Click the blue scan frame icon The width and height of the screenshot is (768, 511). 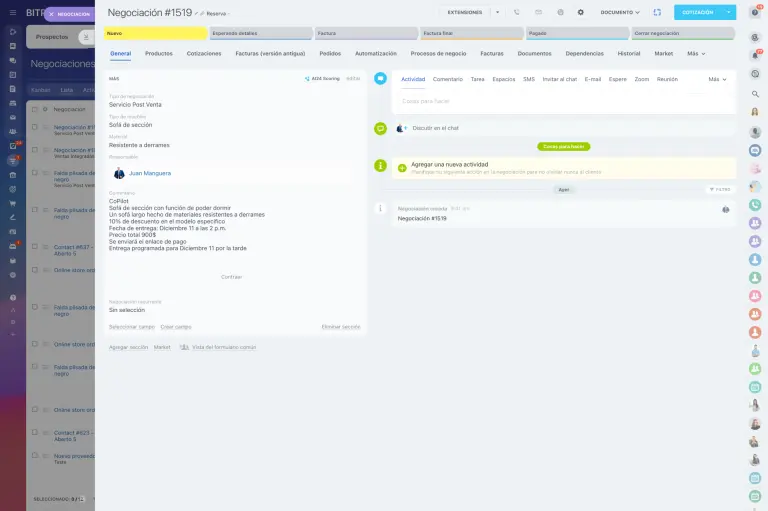point(657,12)
